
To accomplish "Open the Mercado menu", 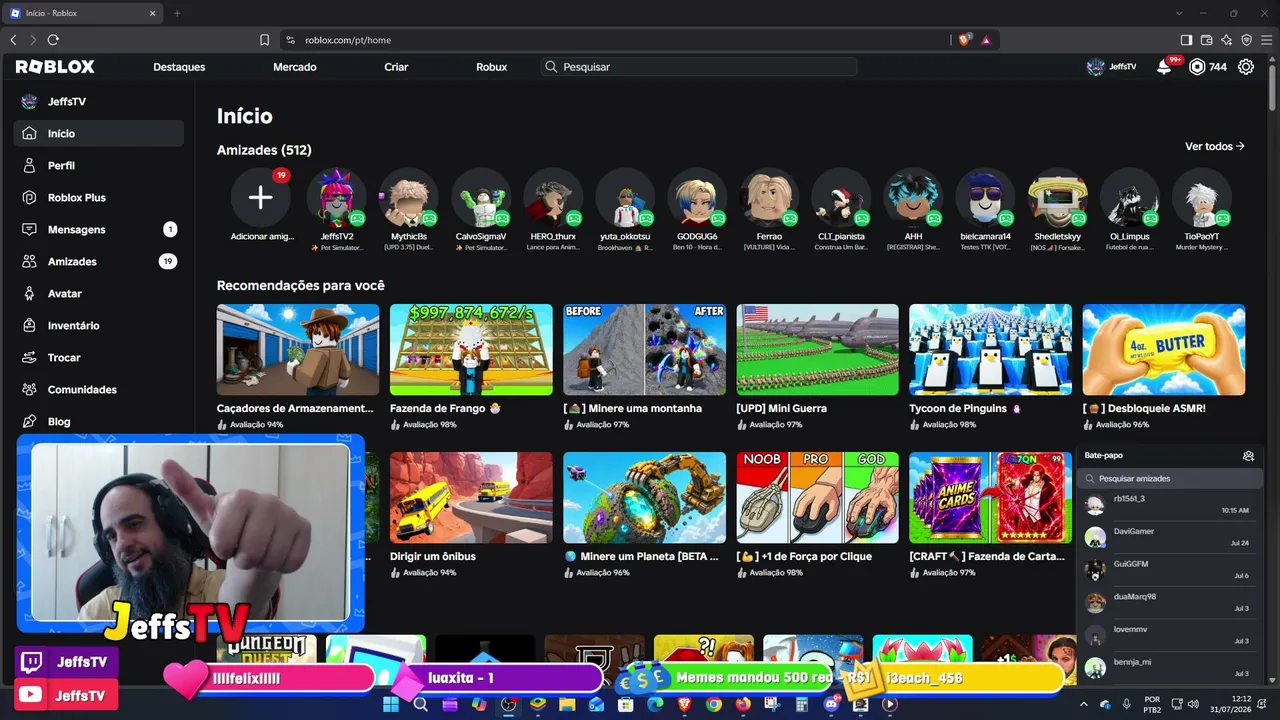I will 295,67.
